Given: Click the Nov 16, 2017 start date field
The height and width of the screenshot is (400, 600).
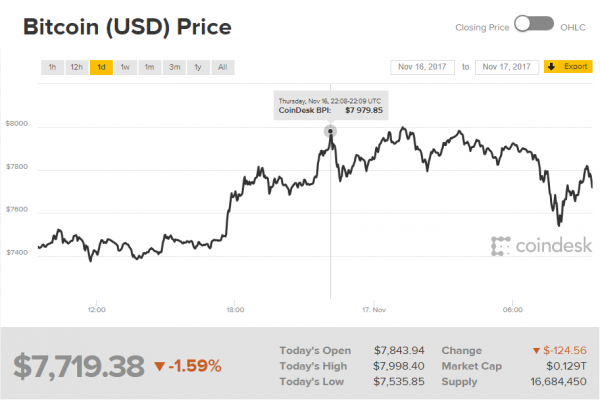Looking at the screenshot, I should pyautogui.click(x=422, y=67).
